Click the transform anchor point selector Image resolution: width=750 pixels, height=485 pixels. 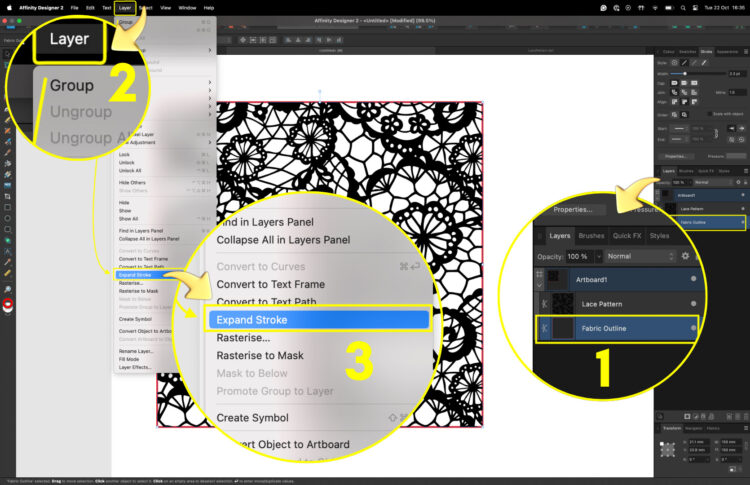tap(668, 451)
